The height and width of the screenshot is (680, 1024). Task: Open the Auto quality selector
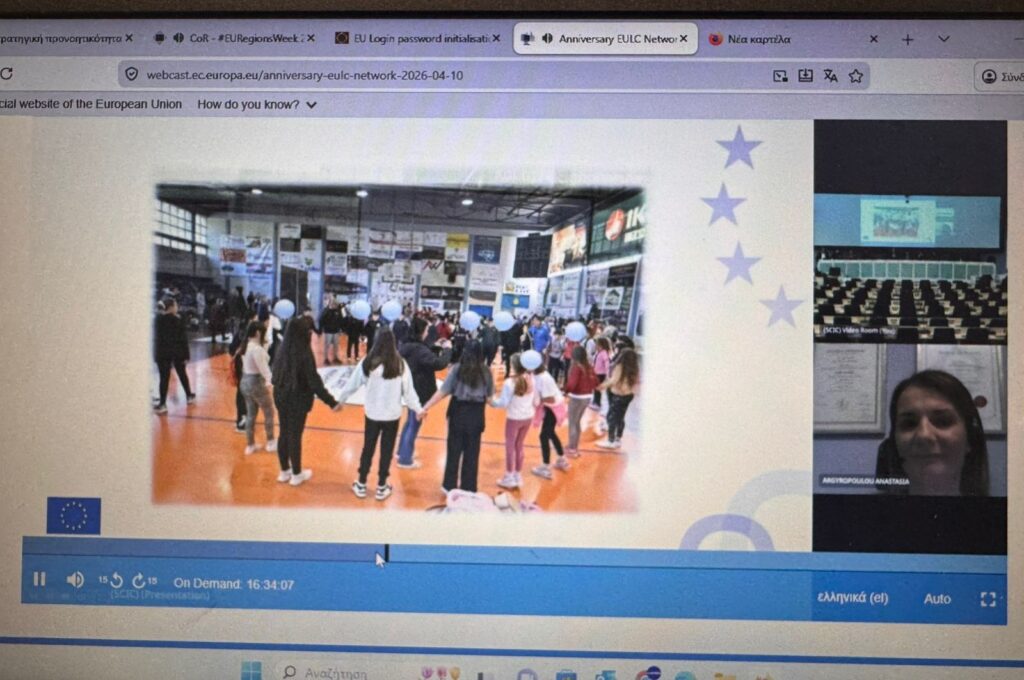tap(937, 599)
